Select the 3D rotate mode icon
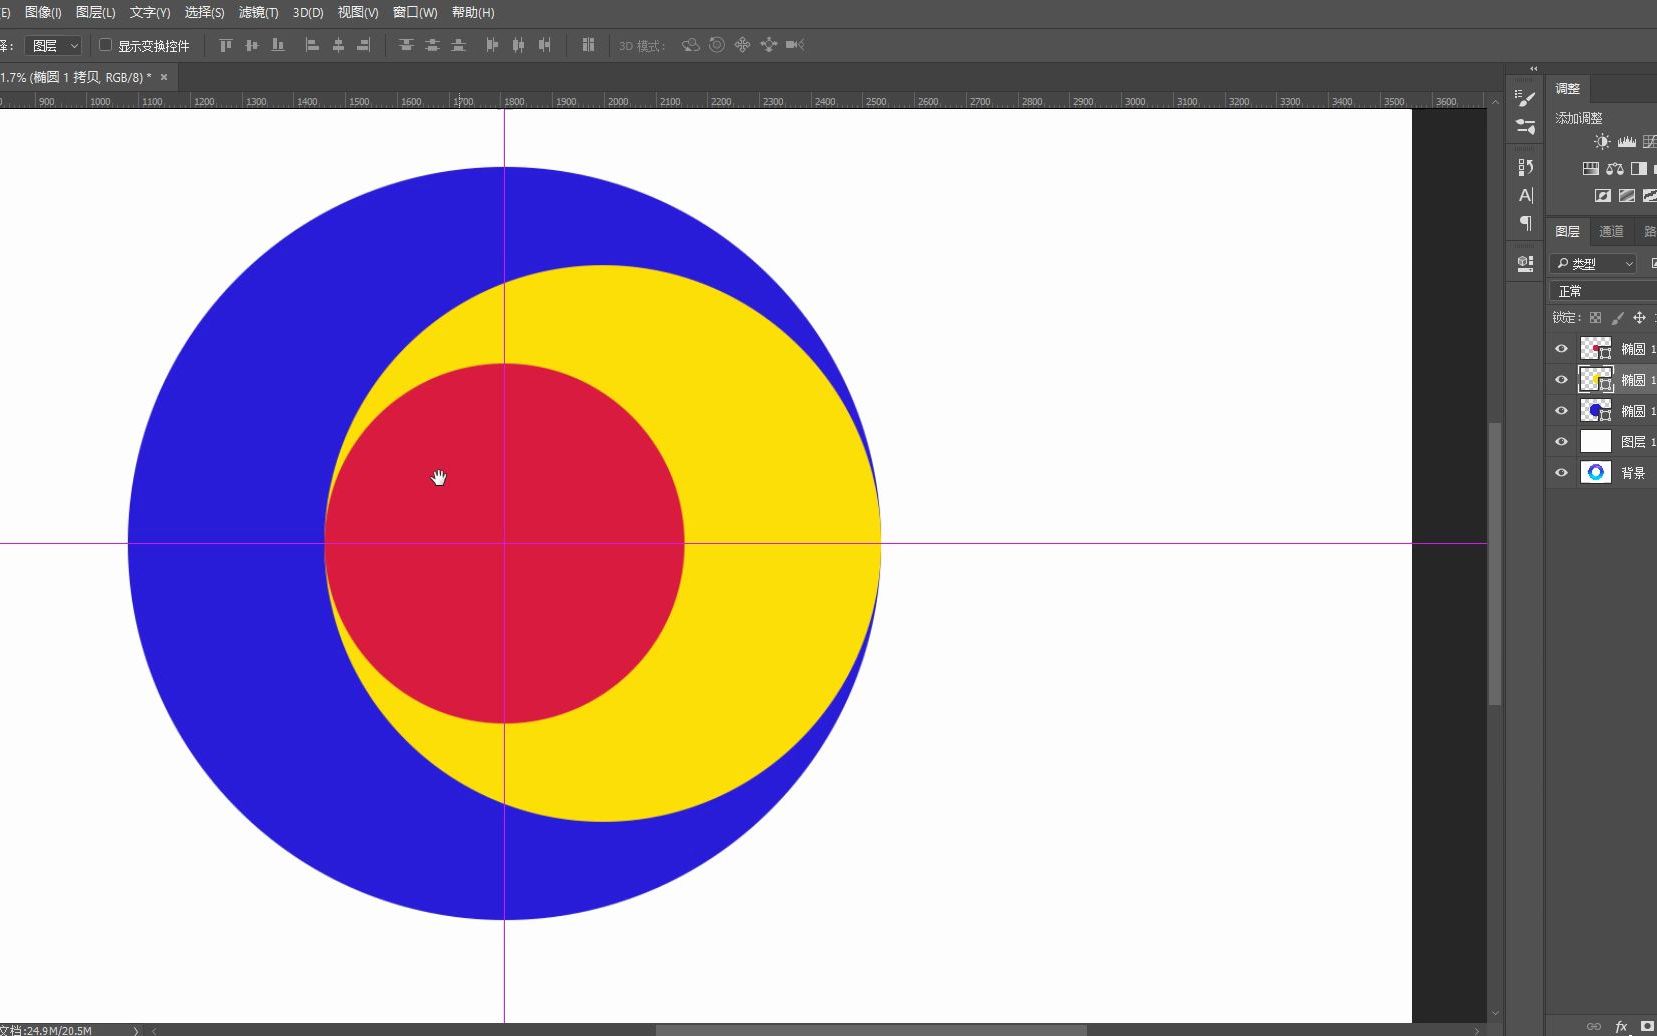The height and width of the screenshot is (1036, 1657). pyautogui.click(x=691, y=45)
